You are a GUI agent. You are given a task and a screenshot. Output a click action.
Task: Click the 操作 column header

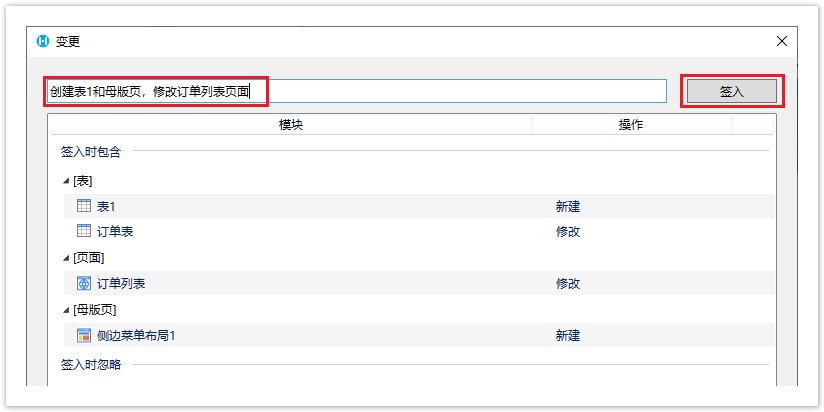(630, 125)
